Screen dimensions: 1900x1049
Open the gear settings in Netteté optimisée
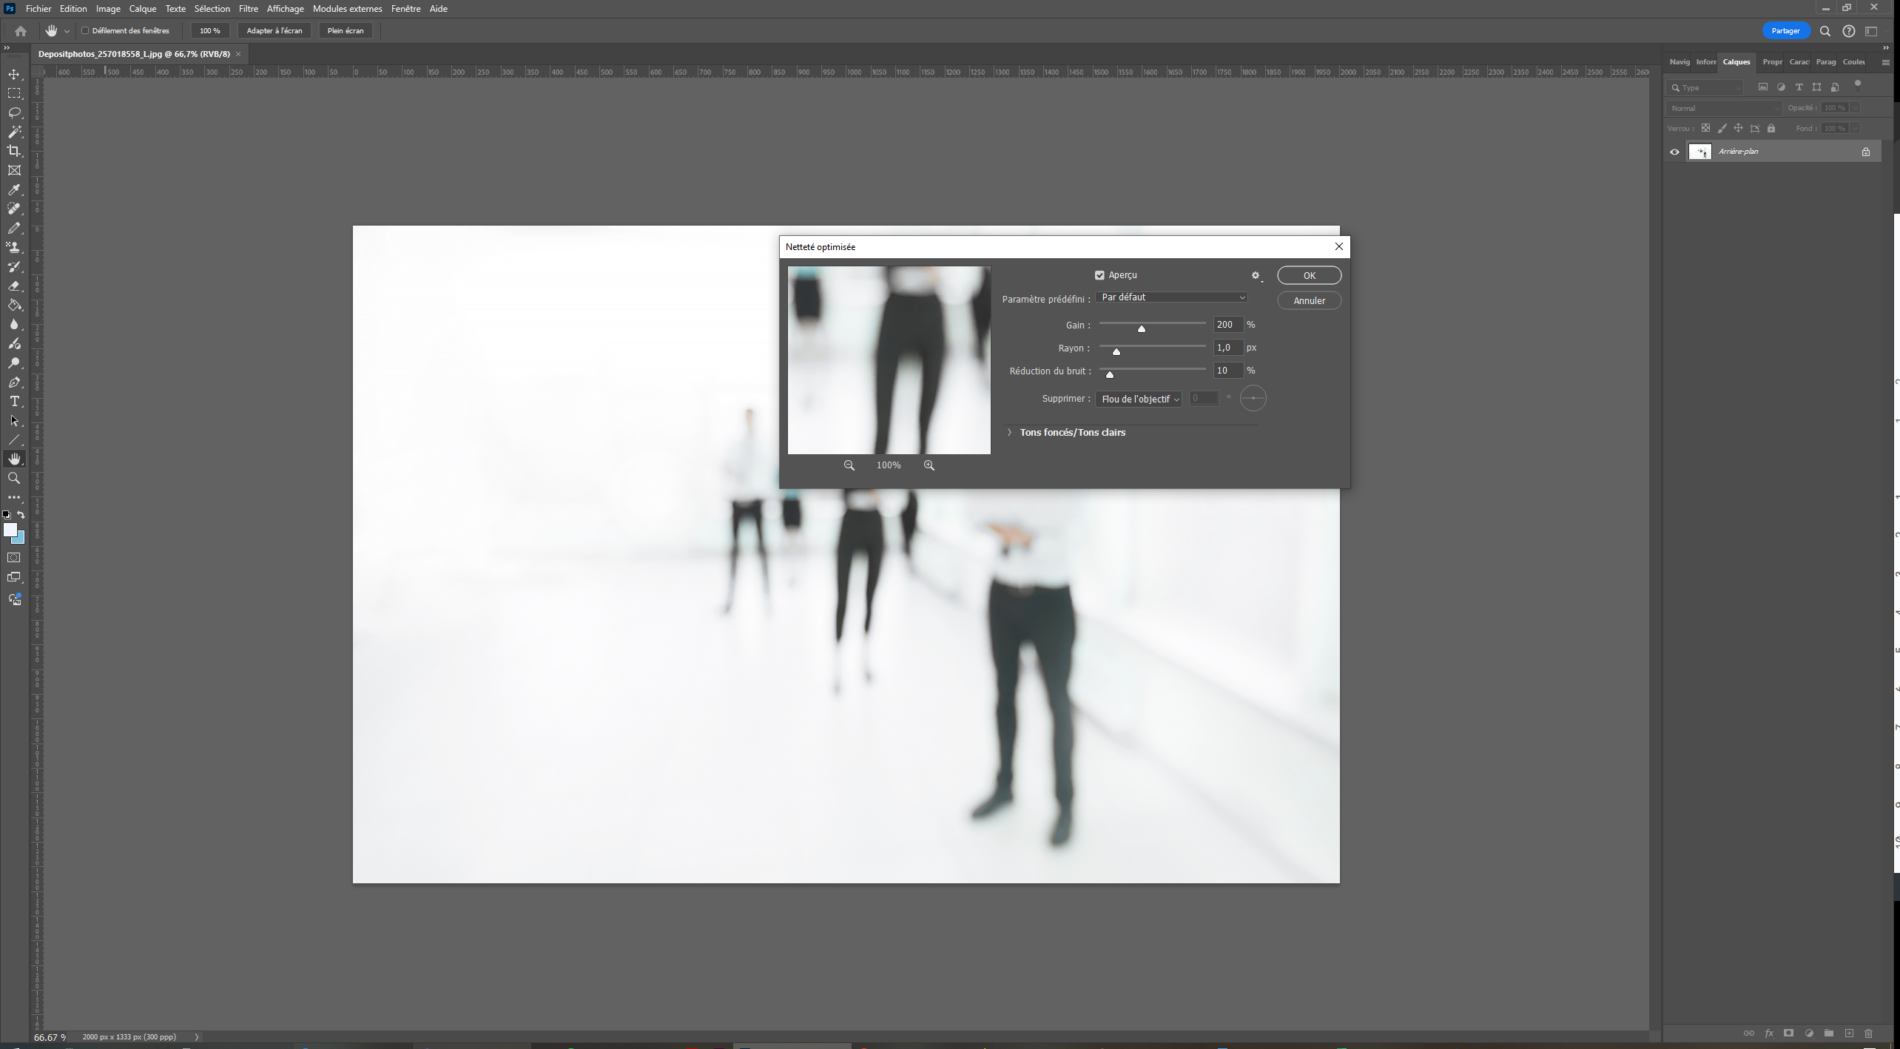click(1256, 275)
